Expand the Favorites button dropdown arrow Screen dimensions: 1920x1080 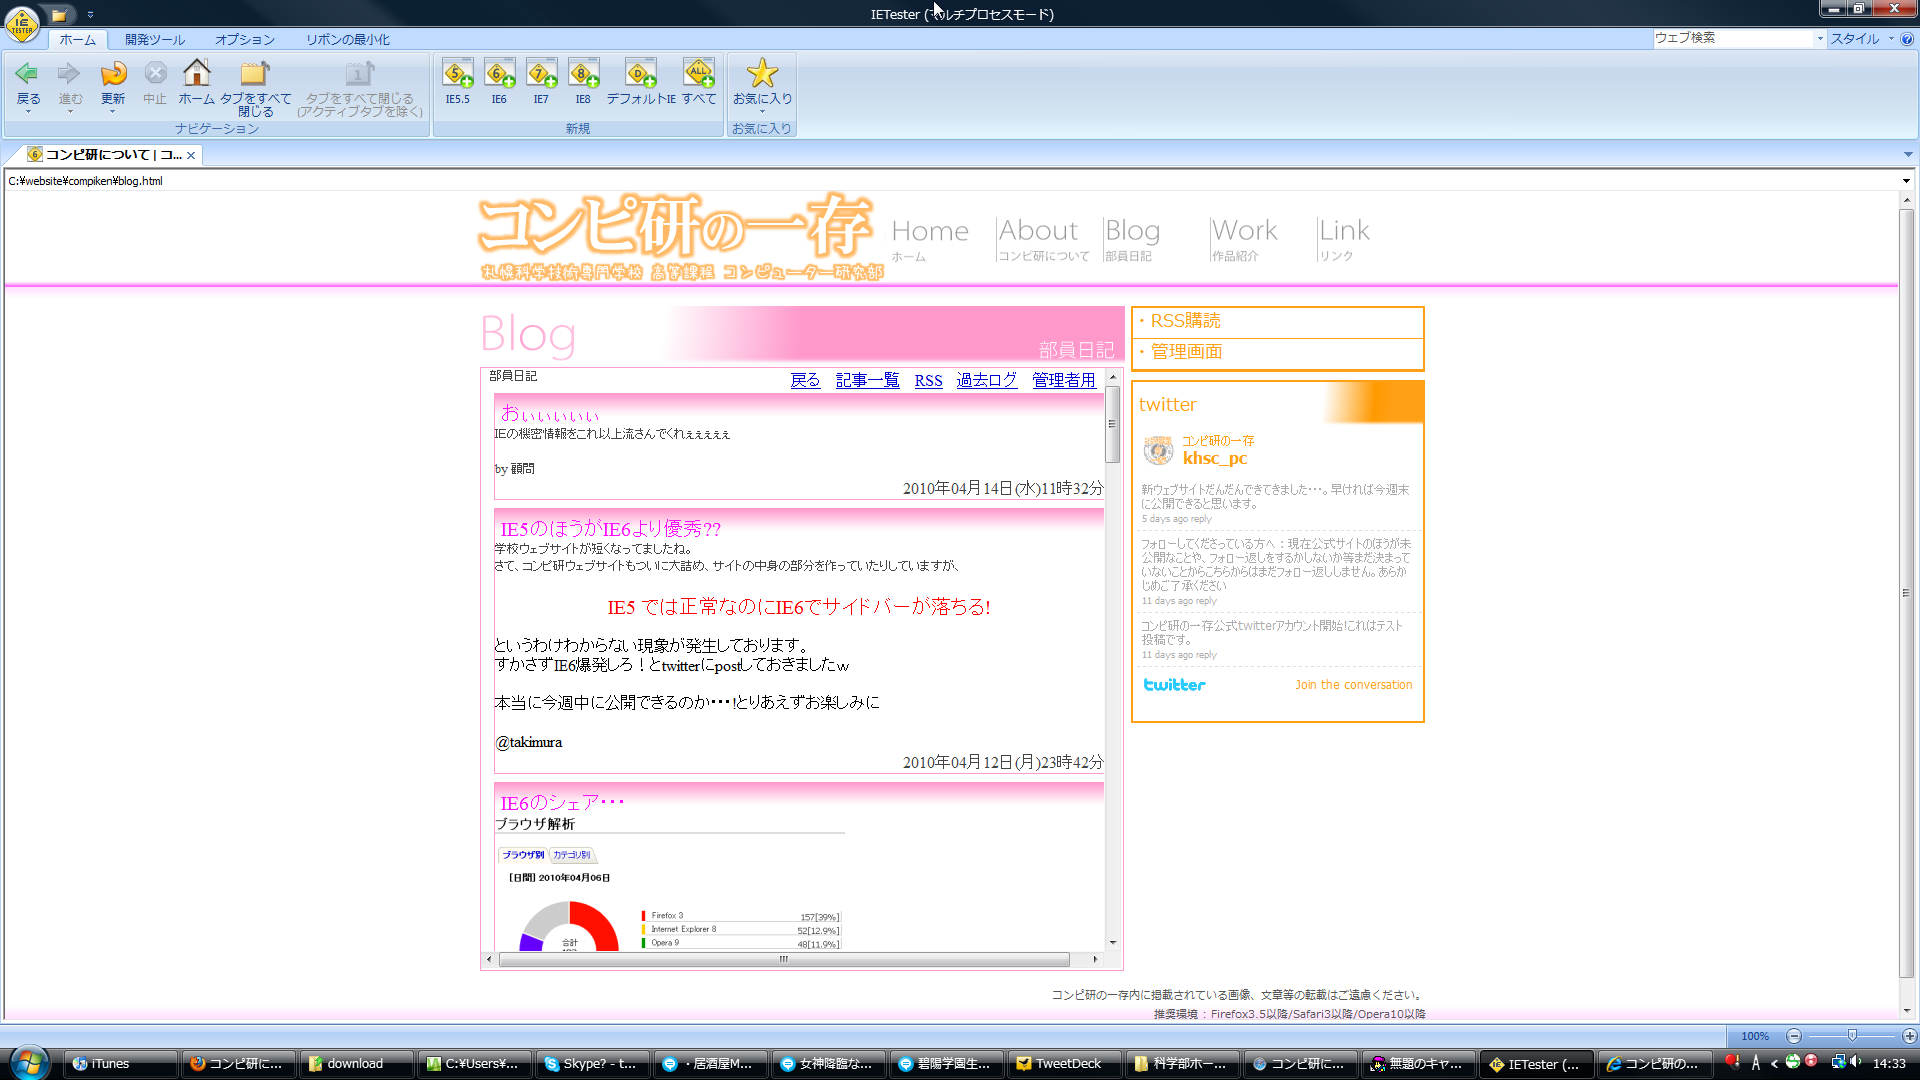point(762,111)
